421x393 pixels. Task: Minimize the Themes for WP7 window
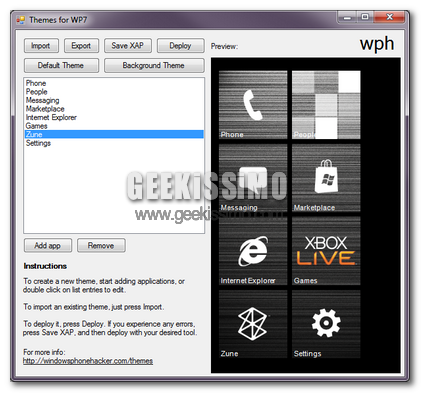pyautogui.click(x=347, y=17)
